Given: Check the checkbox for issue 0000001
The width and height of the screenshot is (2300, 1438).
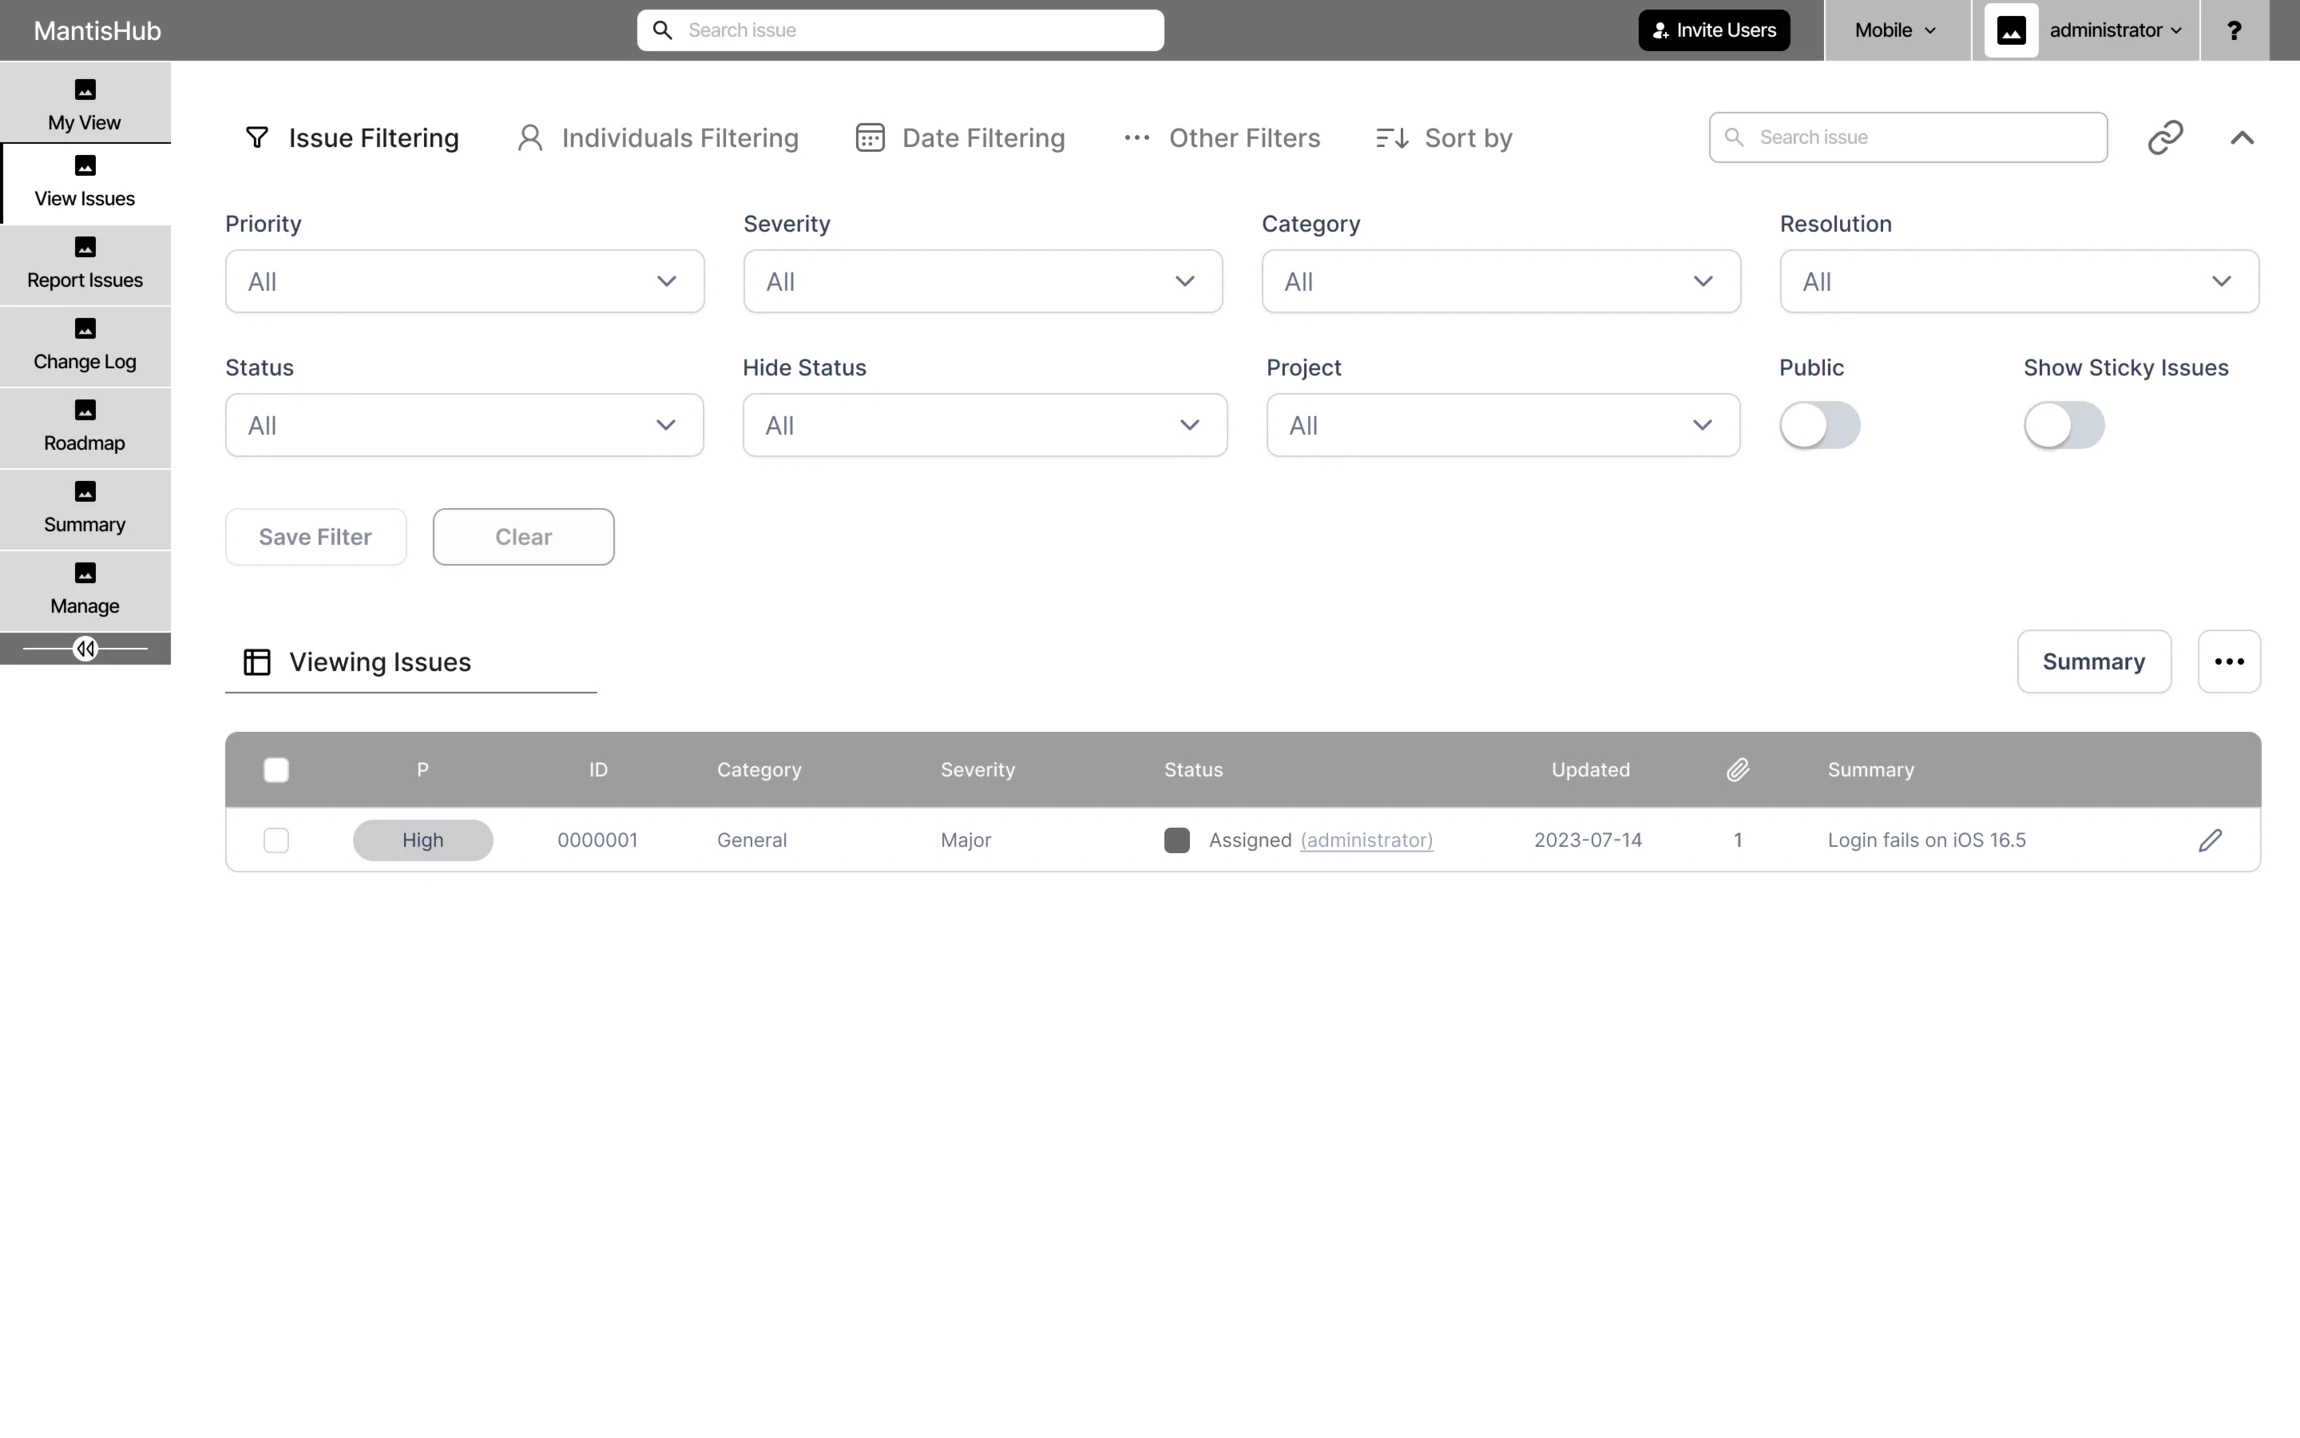Looking at the screenshot, I should (276, 840).
